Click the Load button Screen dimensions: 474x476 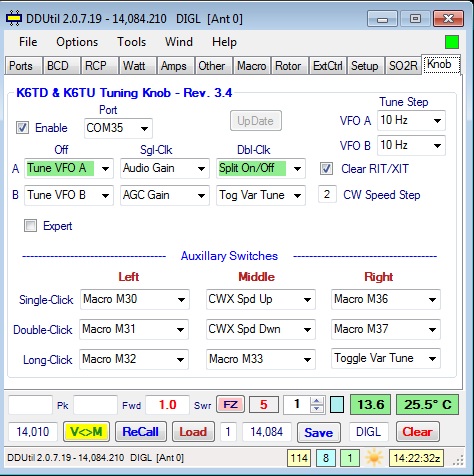[193, 432]
